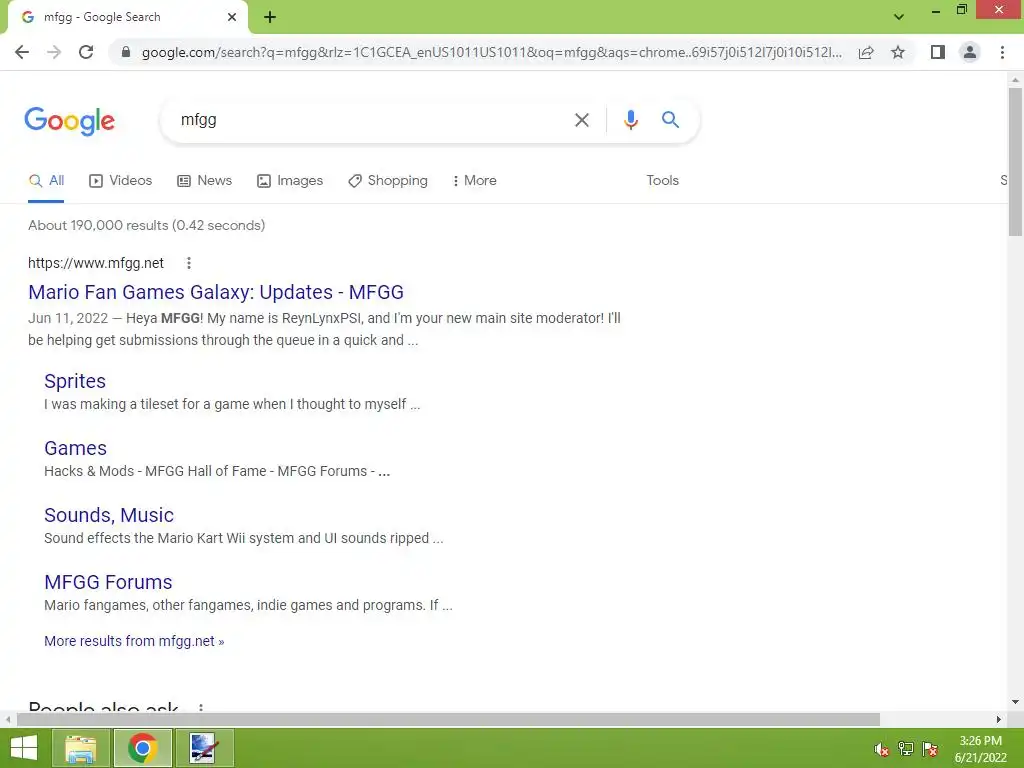Submit search with magnifying glass icon
This screenshot has height=768, width=1024.
(670, 120)
